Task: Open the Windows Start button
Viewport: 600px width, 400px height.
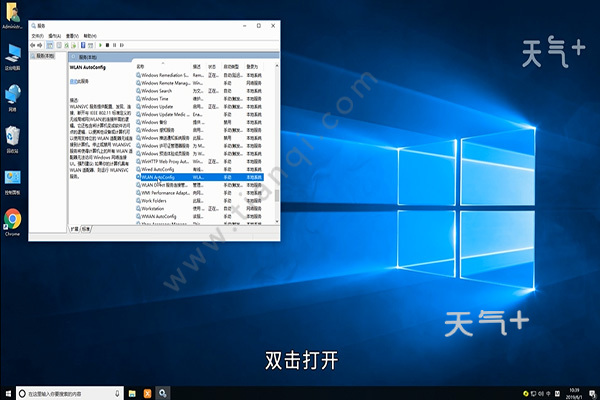Action: pyautogui.click(x=8, y=393)
